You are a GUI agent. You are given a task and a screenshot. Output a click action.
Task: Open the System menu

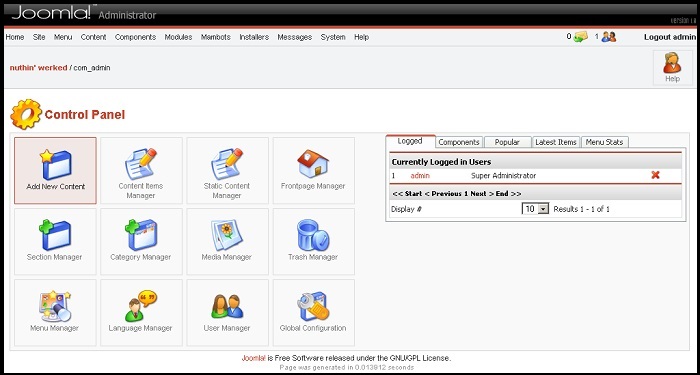coord(333,38)
